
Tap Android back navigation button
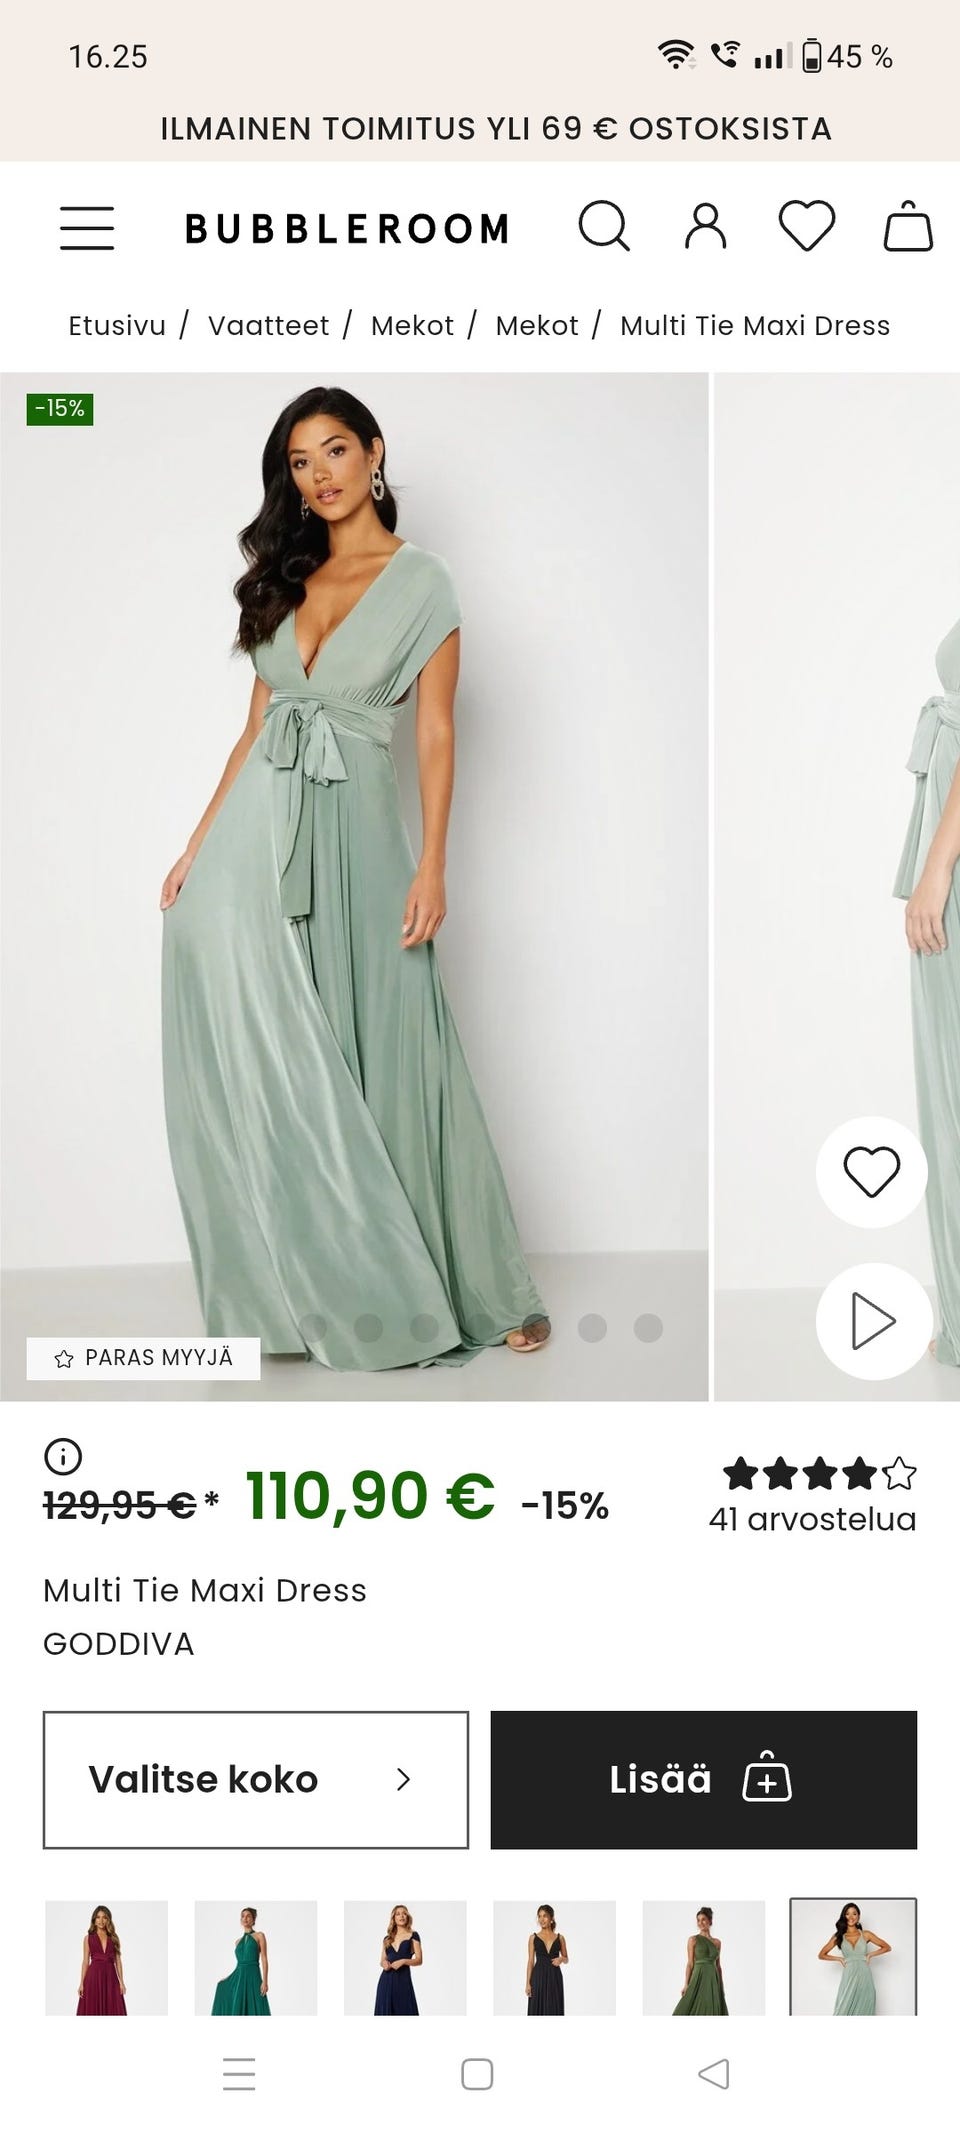713,2074
